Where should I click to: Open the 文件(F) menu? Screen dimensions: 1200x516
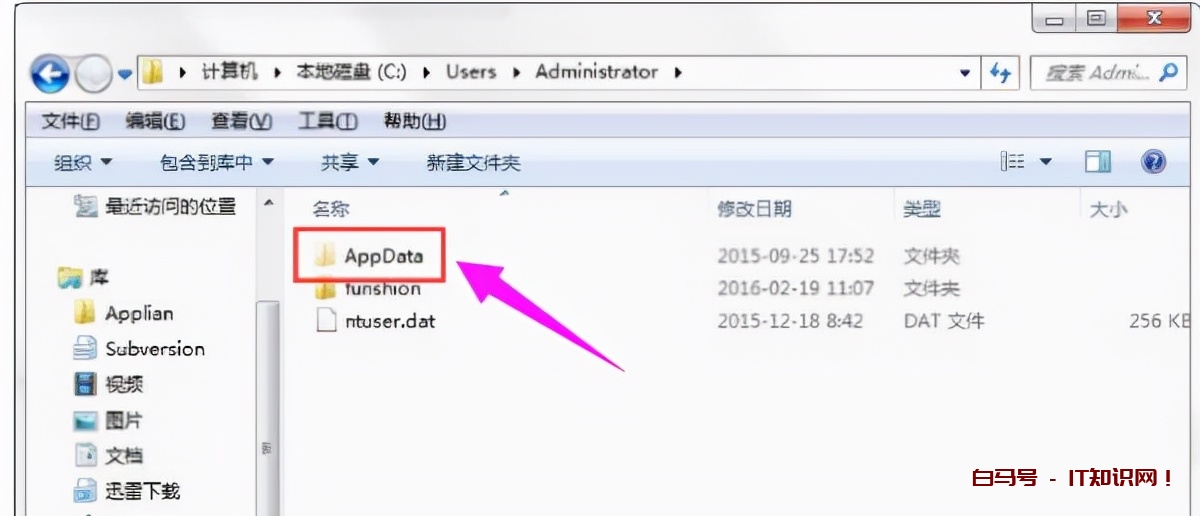(x=71, y=121)
